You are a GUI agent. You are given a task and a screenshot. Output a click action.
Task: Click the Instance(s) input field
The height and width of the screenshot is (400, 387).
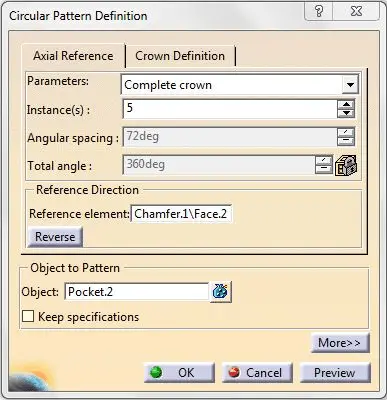coord(230,109)
